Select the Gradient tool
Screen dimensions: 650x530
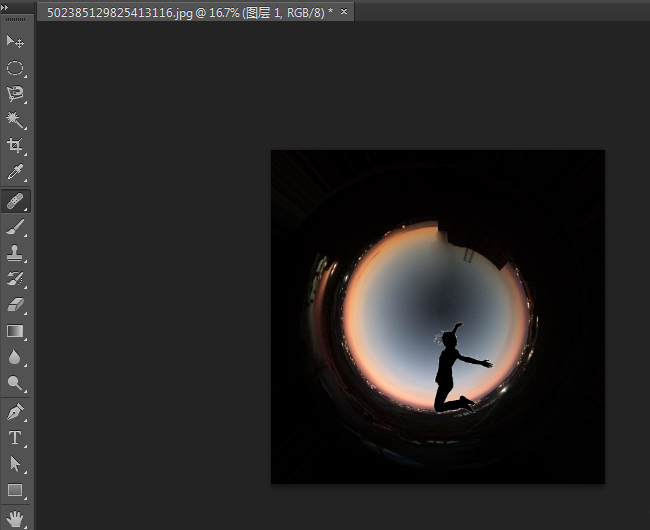15,331
